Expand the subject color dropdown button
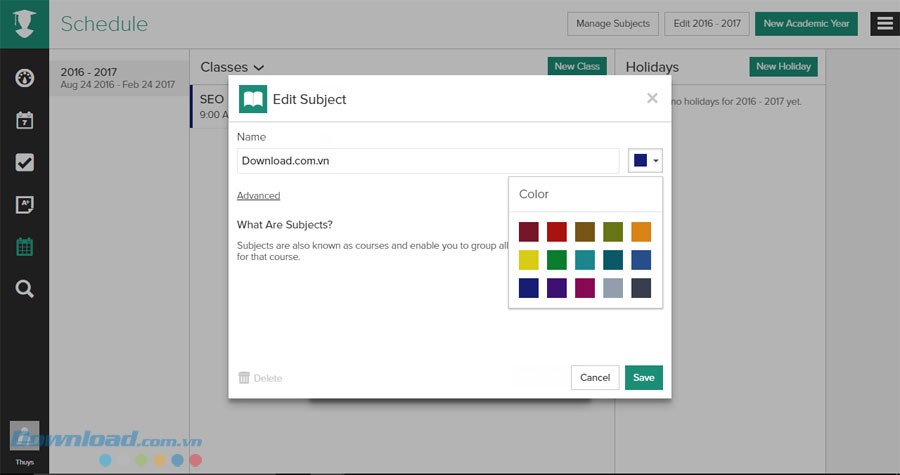This screenshot has width=900, height=475. click(x=645, y=160)
